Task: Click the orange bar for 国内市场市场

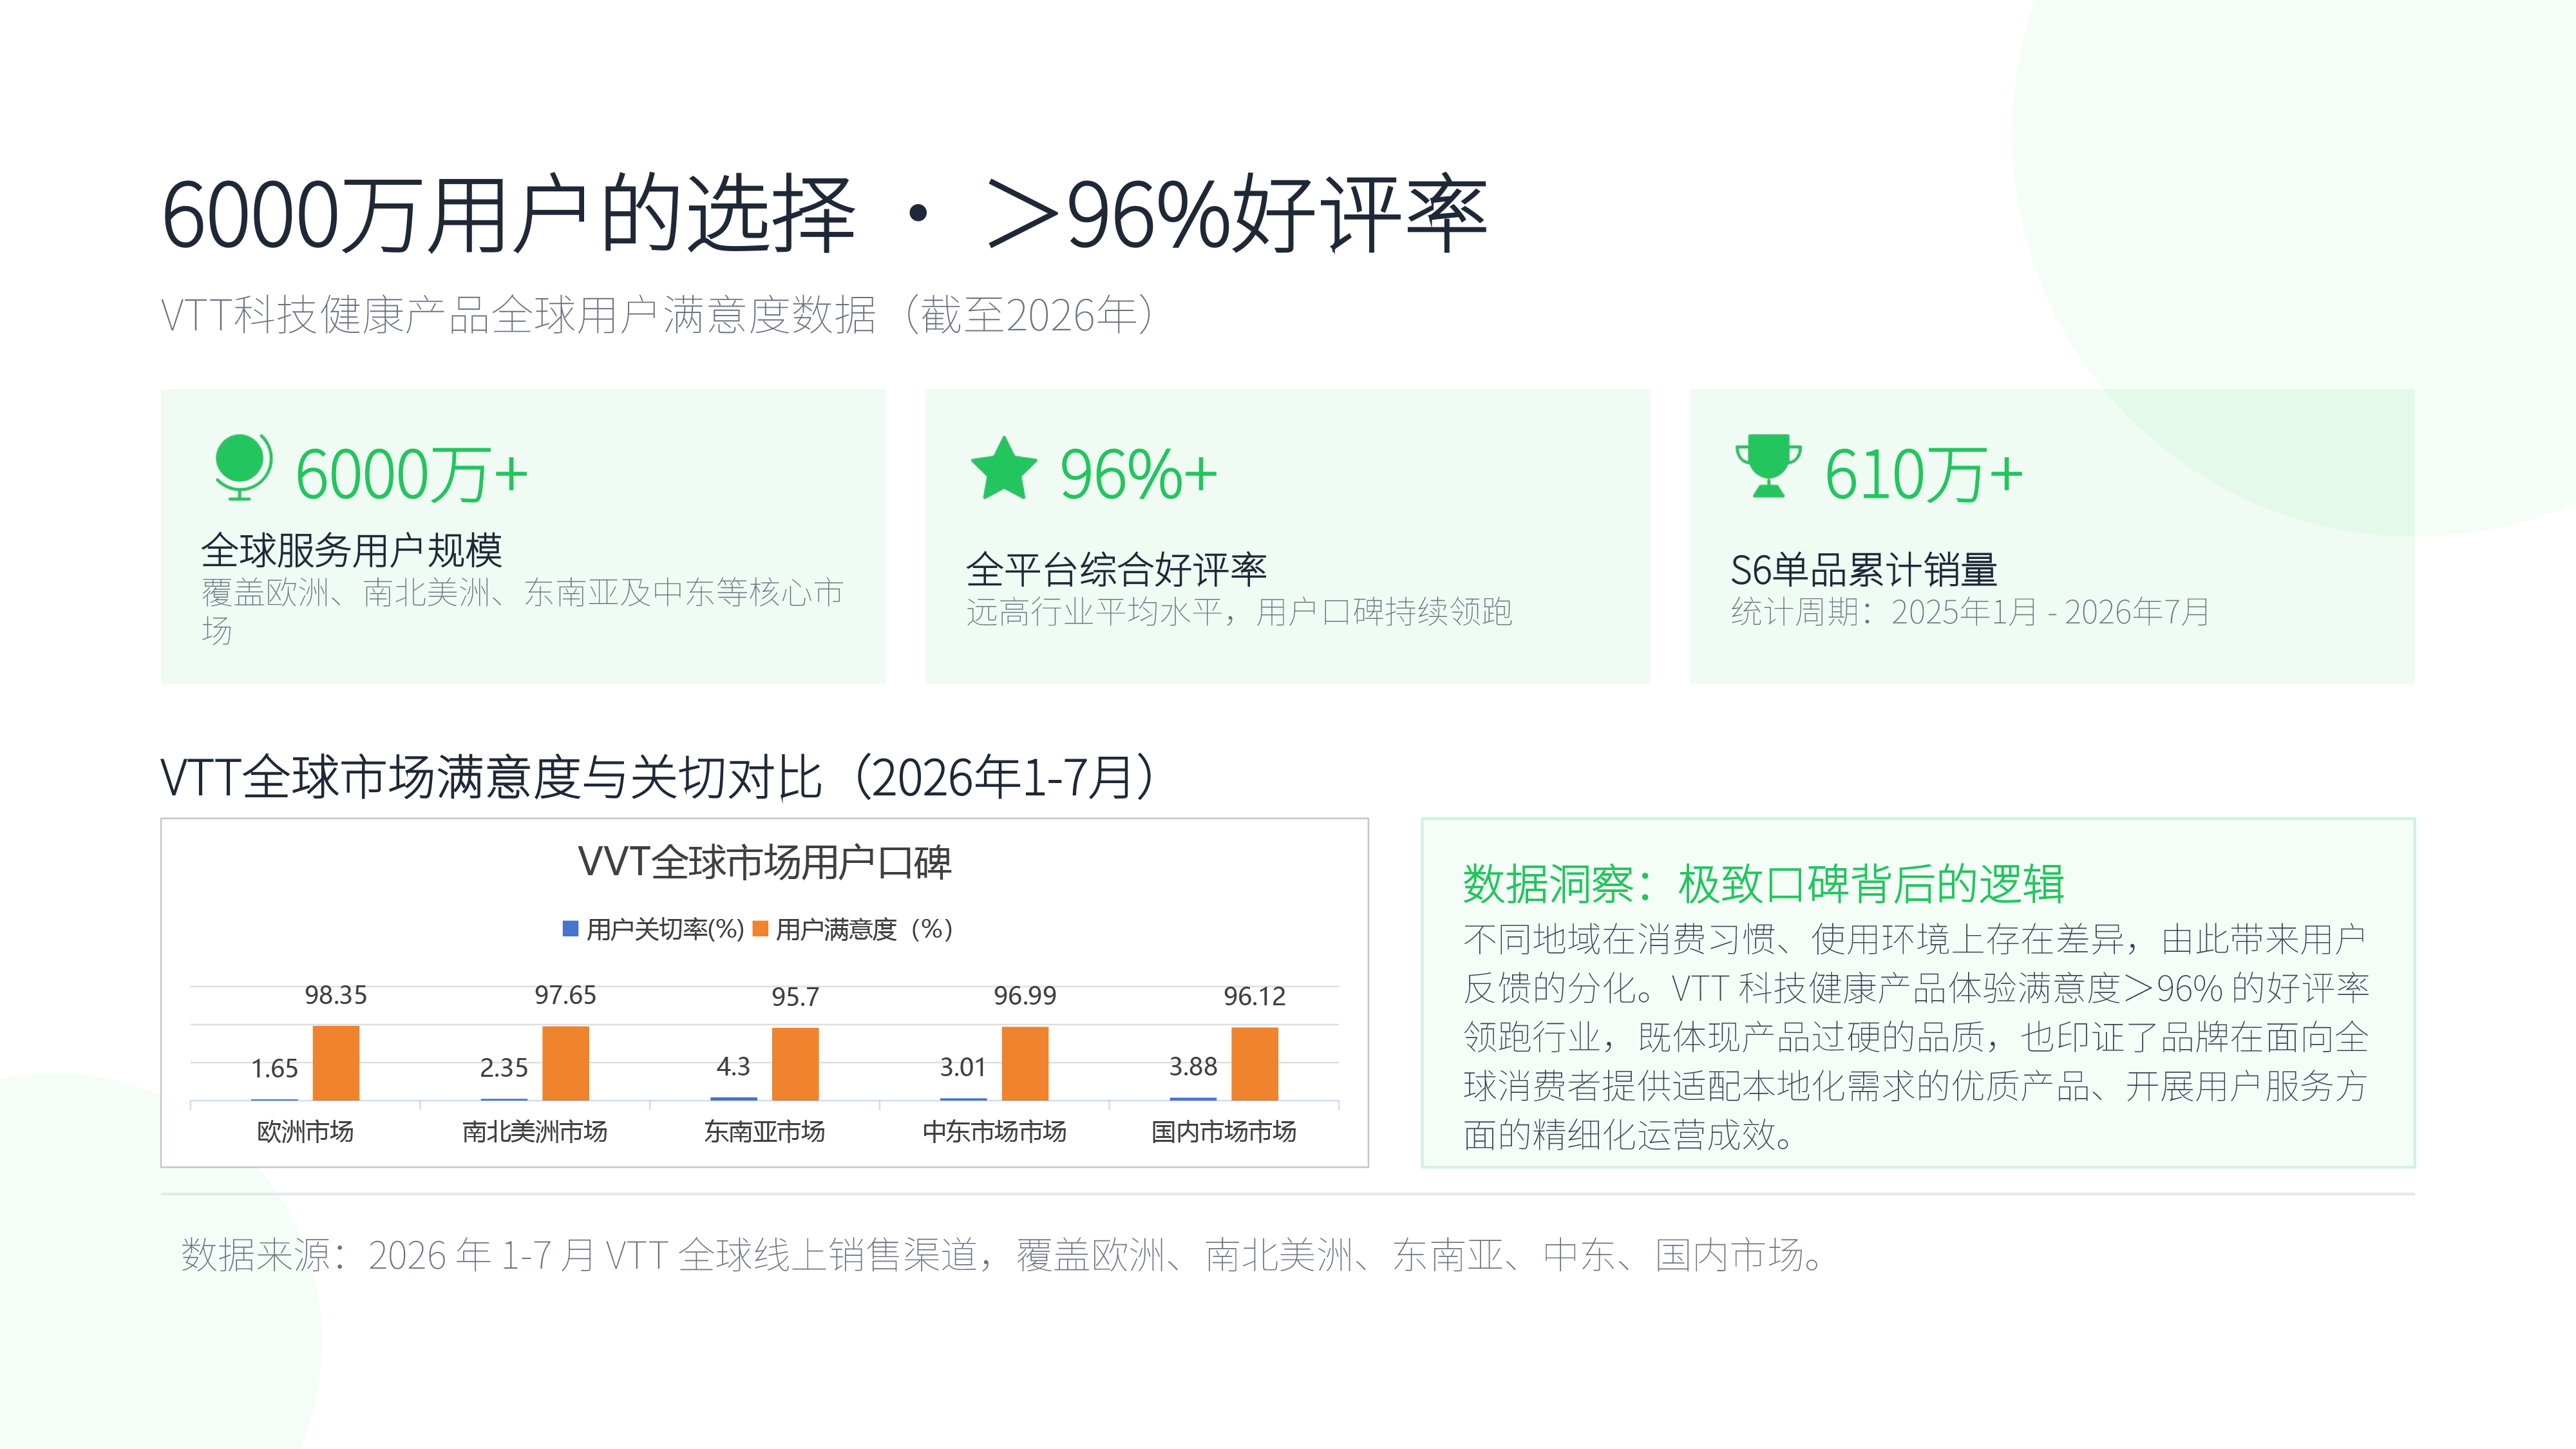Action: (x=1255, y=1064)
